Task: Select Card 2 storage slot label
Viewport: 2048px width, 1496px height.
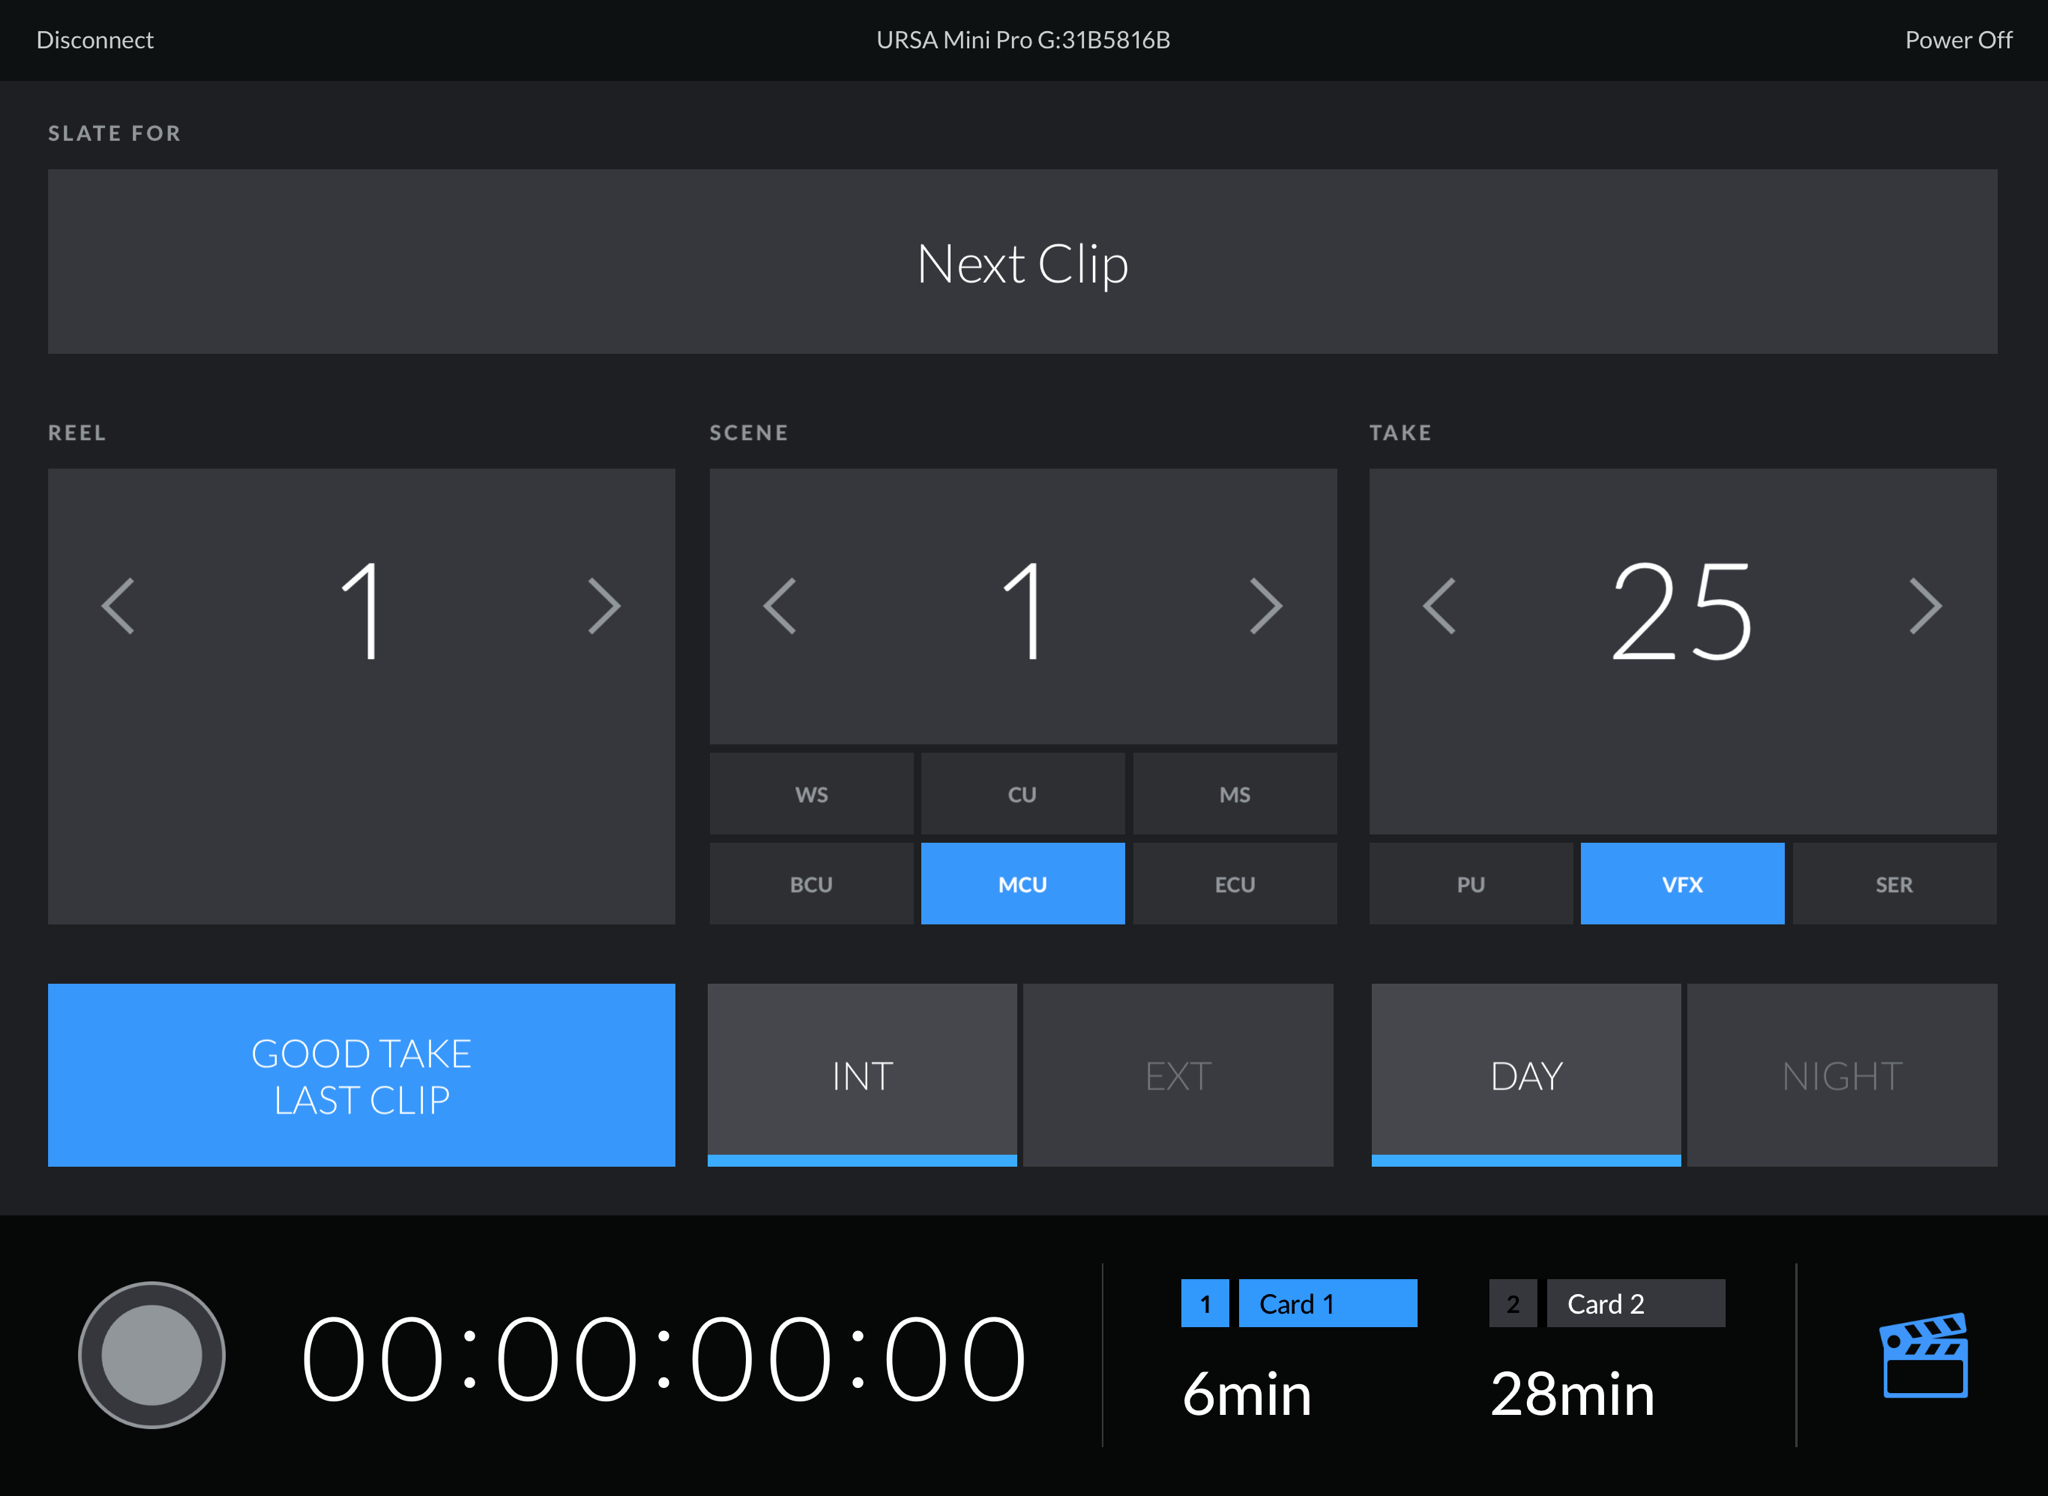Action: [x=1636, y=1303]
